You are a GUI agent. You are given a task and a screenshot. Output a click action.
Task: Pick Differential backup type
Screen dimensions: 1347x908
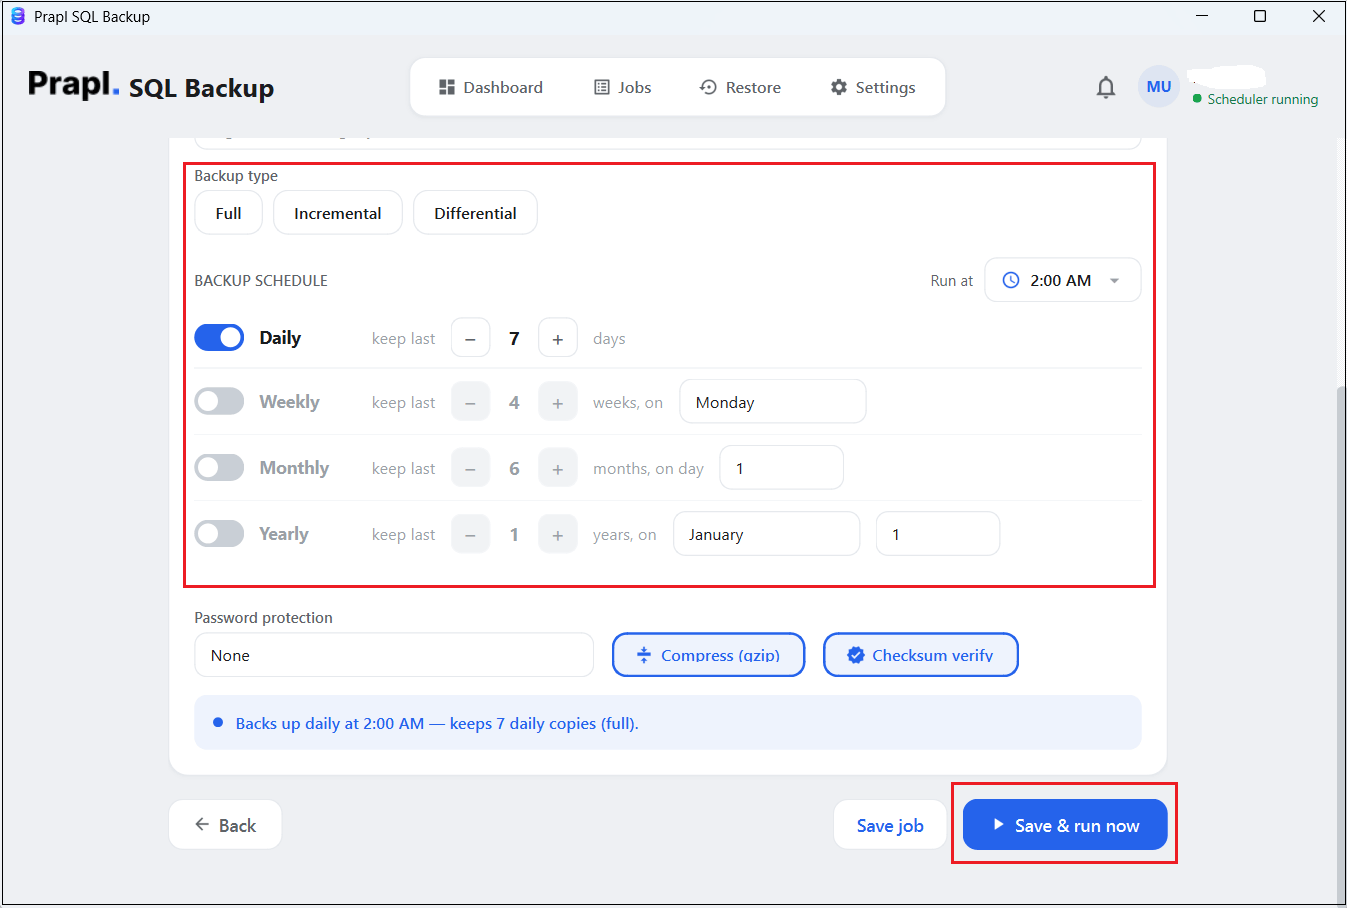(475, 213)
